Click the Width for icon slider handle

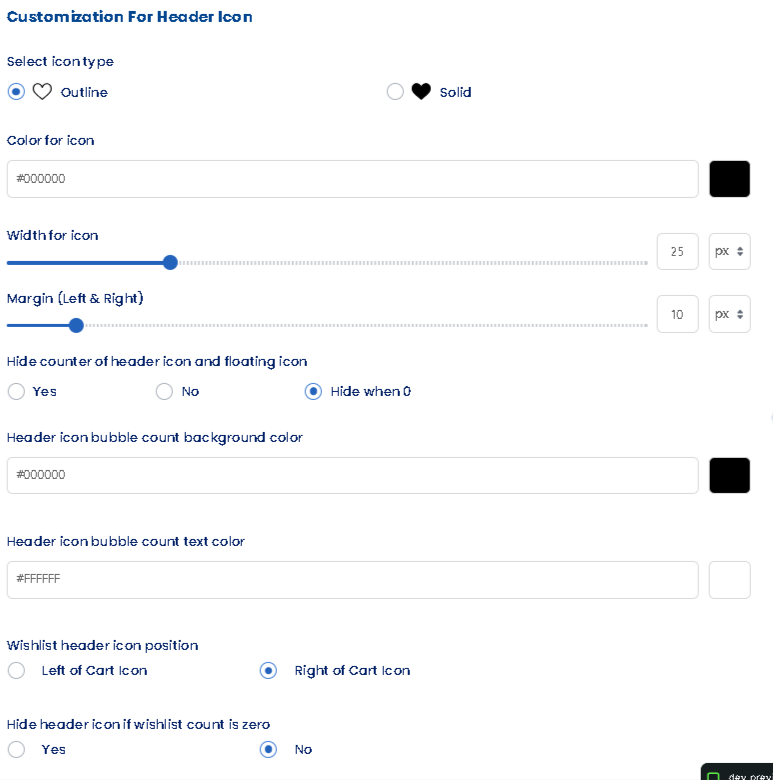[170, 263]
